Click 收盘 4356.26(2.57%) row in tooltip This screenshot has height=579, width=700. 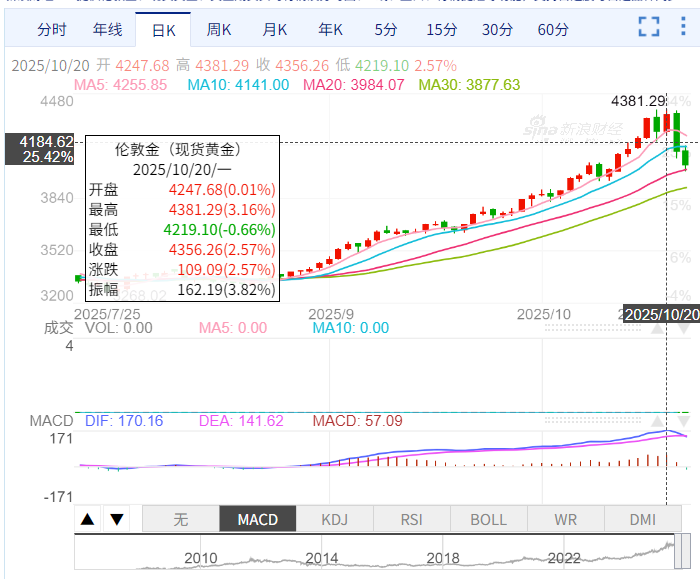pyautogui.click(x=182, y=250)
